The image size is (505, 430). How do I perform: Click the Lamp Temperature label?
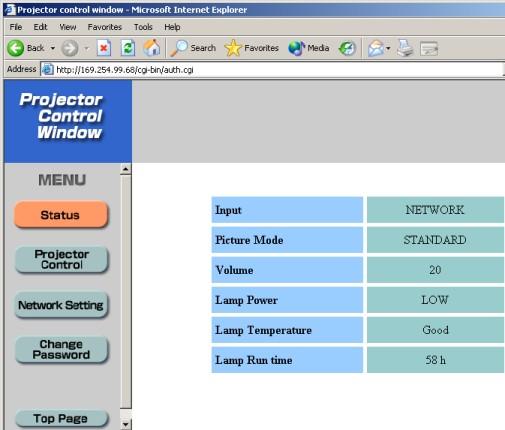pos(264,330)
